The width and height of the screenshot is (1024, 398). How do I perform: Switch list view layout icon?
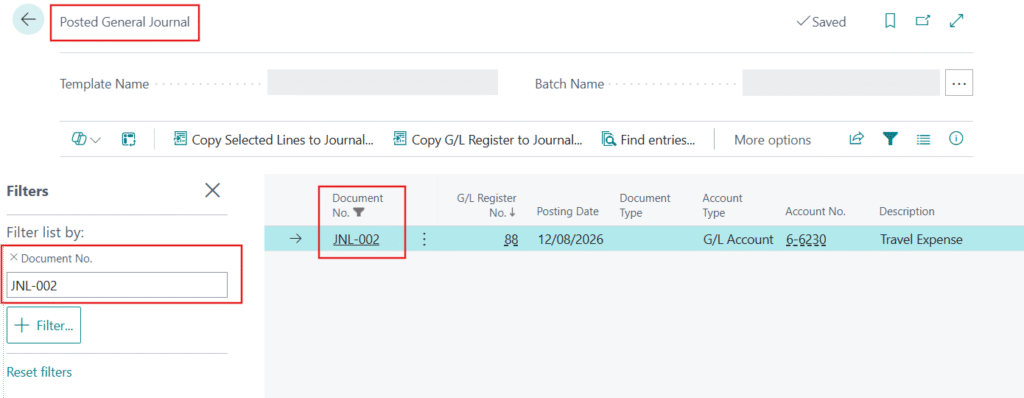(923, 139)
